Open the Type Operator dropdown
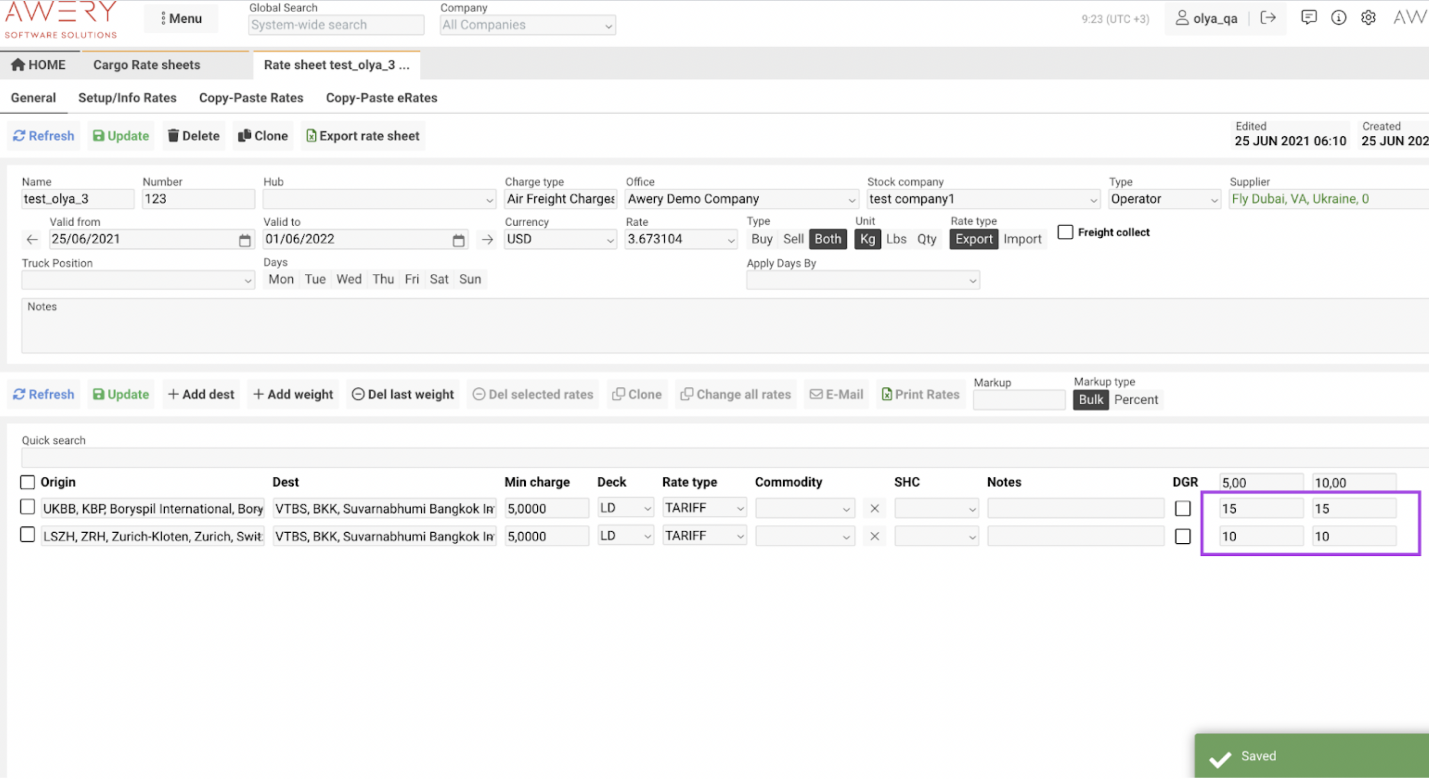This screenshot has width=1429, height=779. coord(1164,199)
